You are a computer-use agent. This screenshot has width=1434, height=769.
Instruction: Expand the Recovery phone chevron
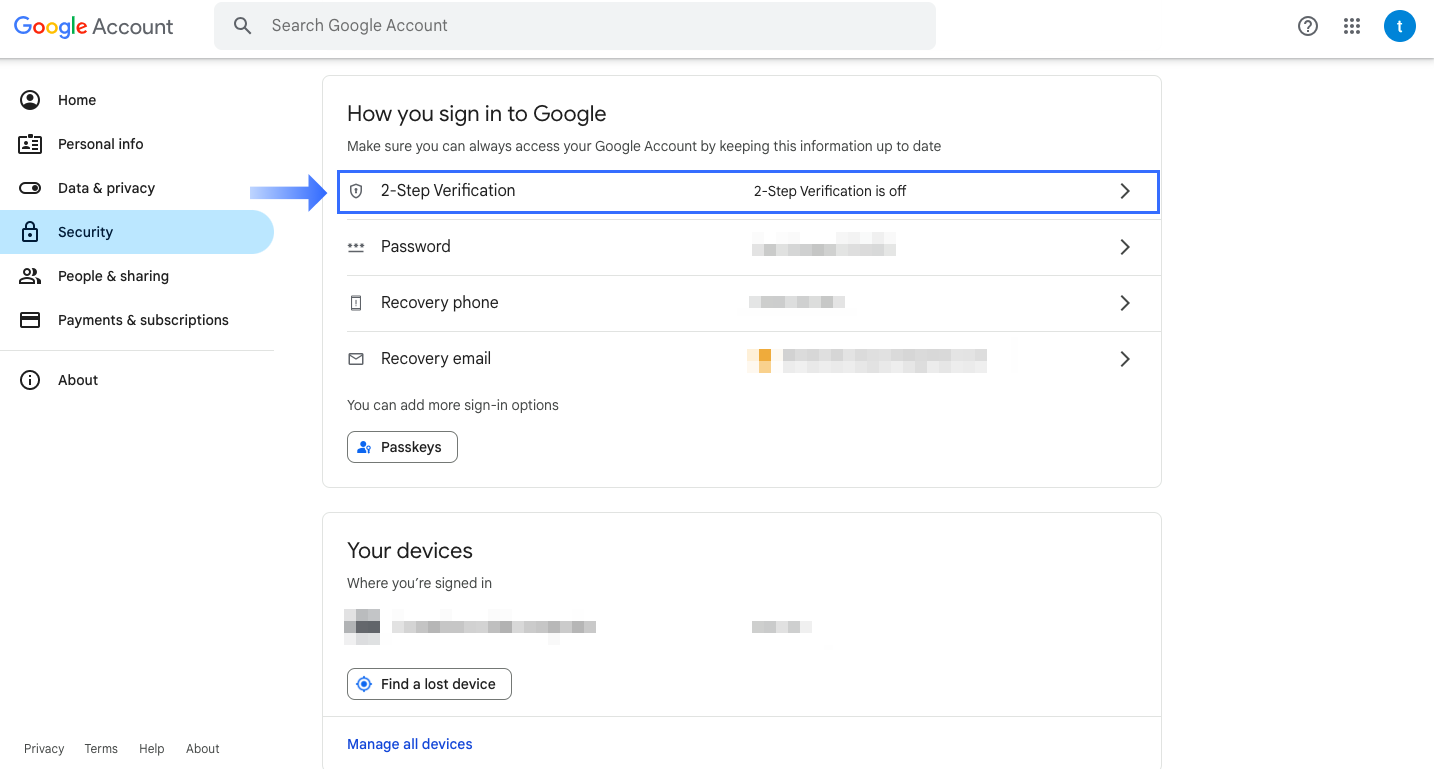coord(1125,302)
